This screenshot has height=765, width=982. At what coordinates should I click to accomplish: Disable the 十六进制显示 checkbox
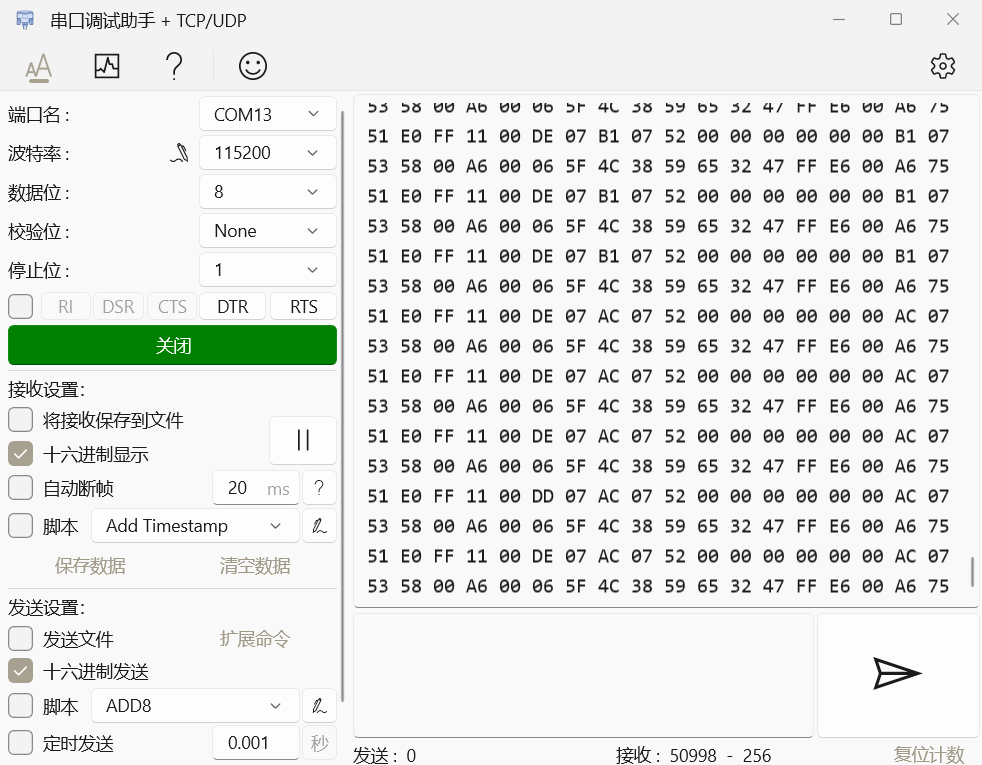(x=21, y=454)
